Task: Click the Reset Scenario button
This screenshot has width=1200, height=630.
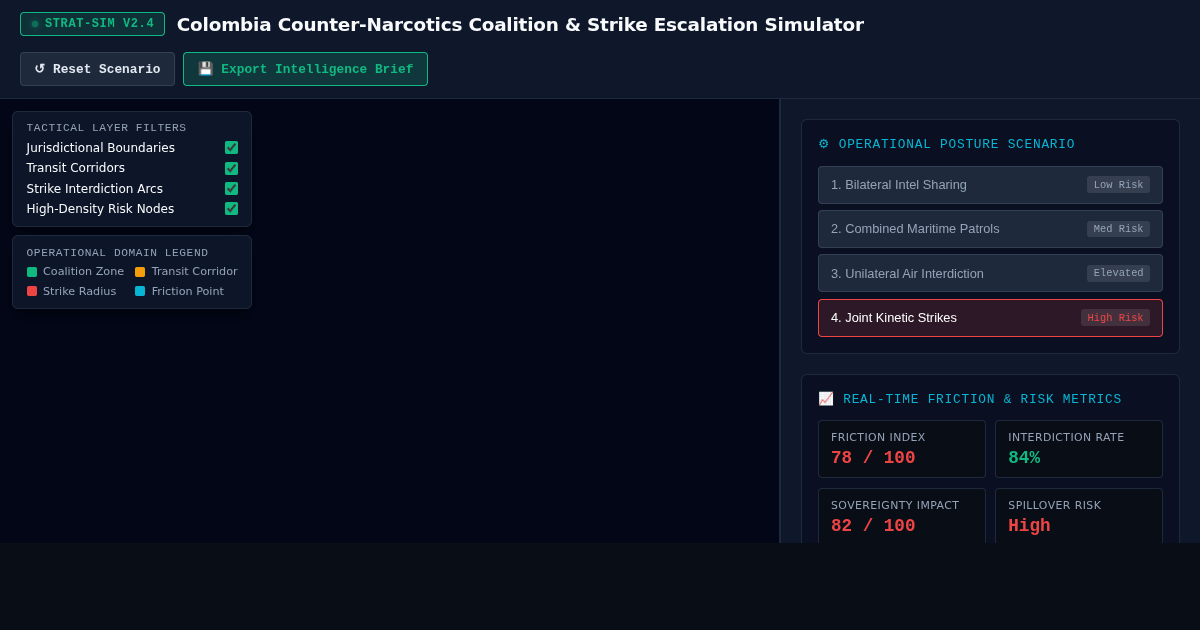Action: [x=97, y=69]
